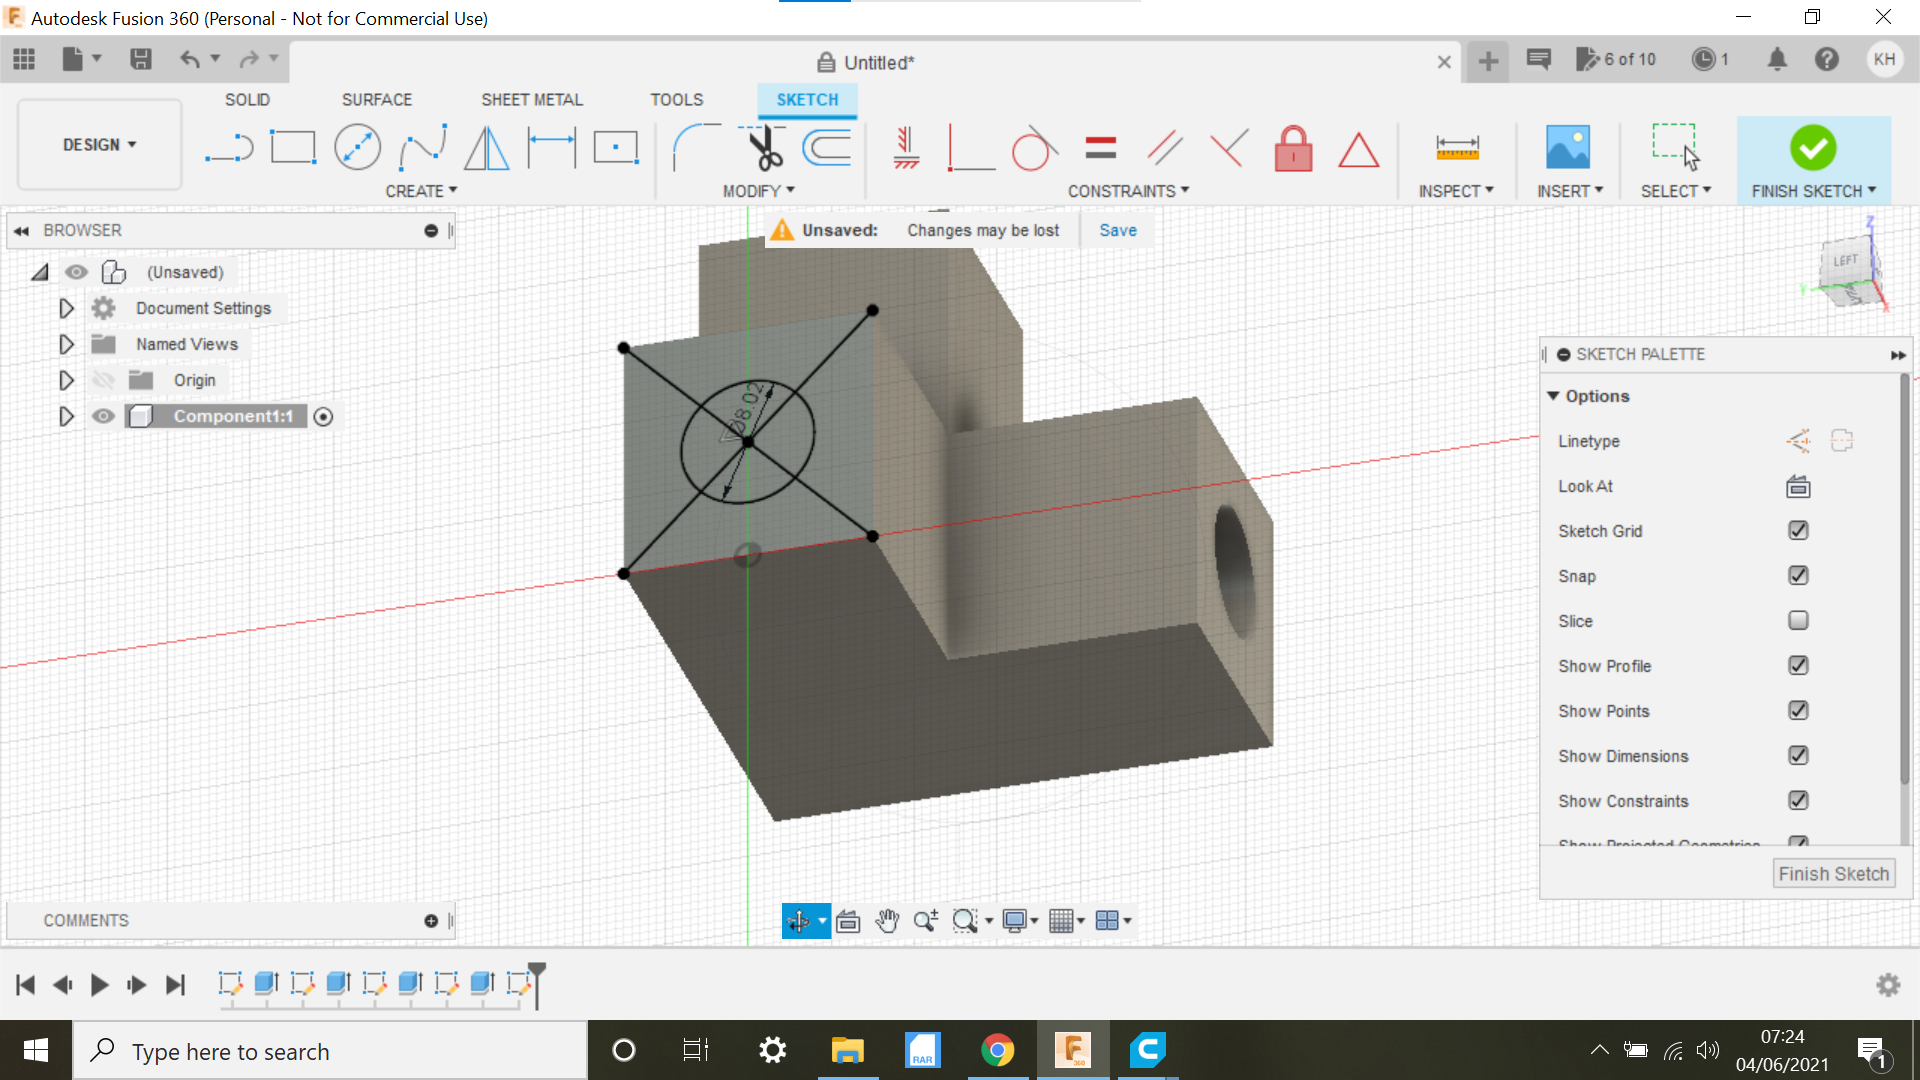Click Save next to the Unsaved warning
Screen dimensions: 1920x1080
tap(1117, 230)
